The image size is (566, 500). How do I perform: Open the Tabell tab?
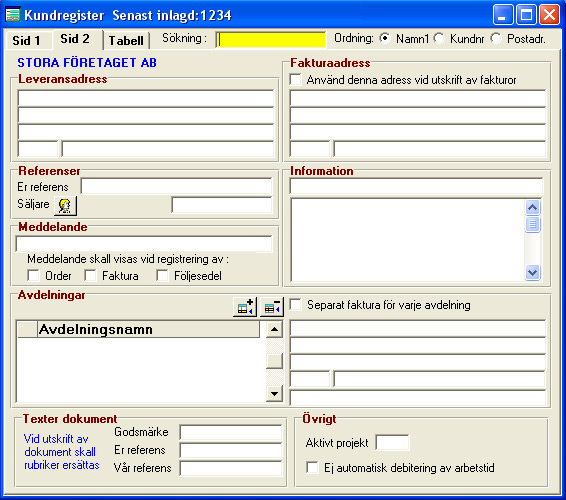point(126,40)
